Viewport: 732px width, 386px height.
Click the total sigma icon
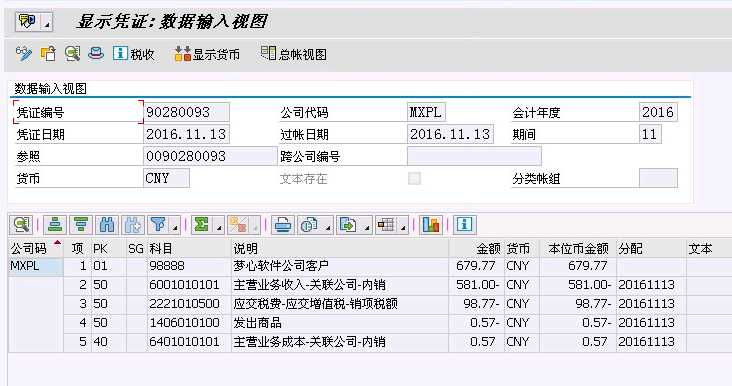pyautogui.click(x=202, y=225)
